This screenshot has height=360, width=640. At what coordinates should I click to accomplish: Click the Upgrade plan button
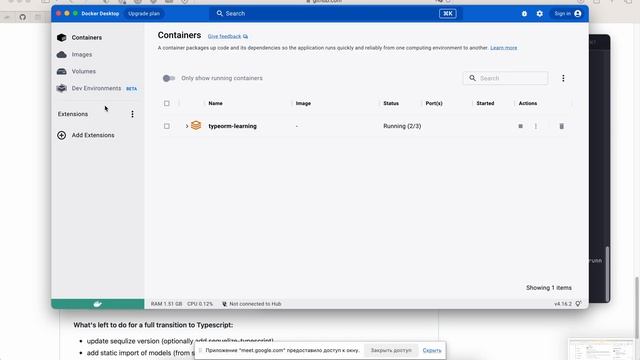pyautogui.click(x=144, y=13)
